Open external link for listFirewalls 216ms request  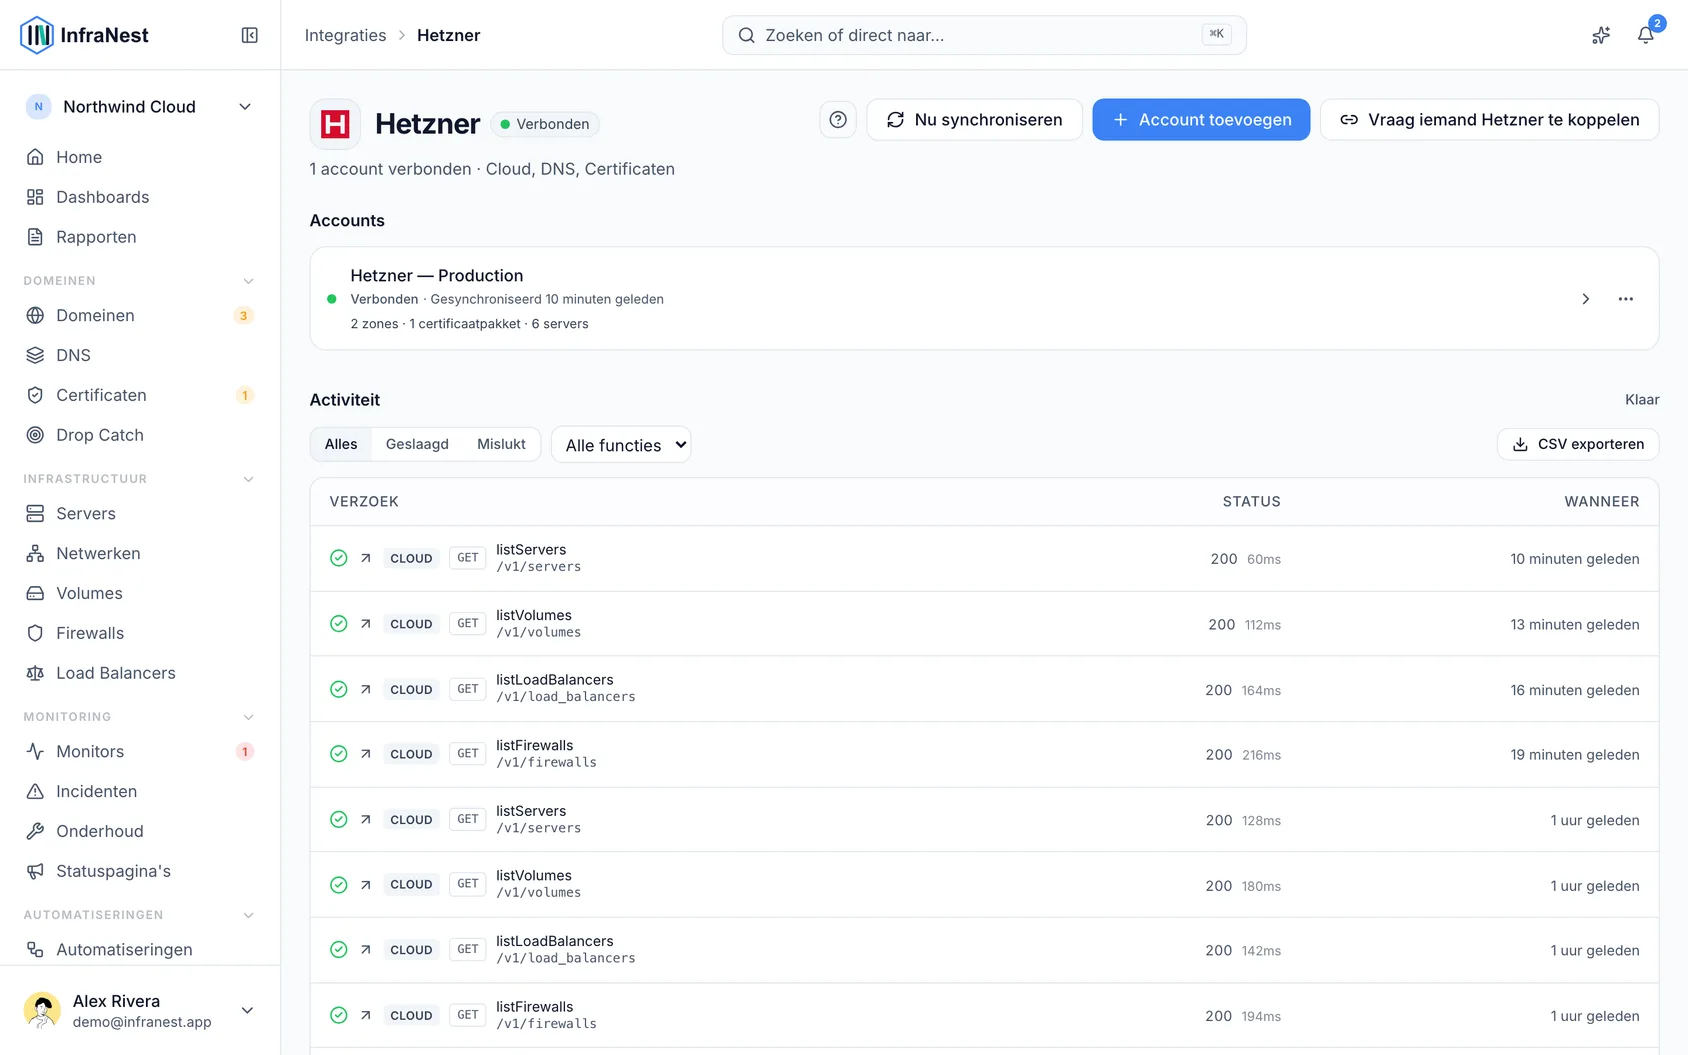tap(366, 754)
